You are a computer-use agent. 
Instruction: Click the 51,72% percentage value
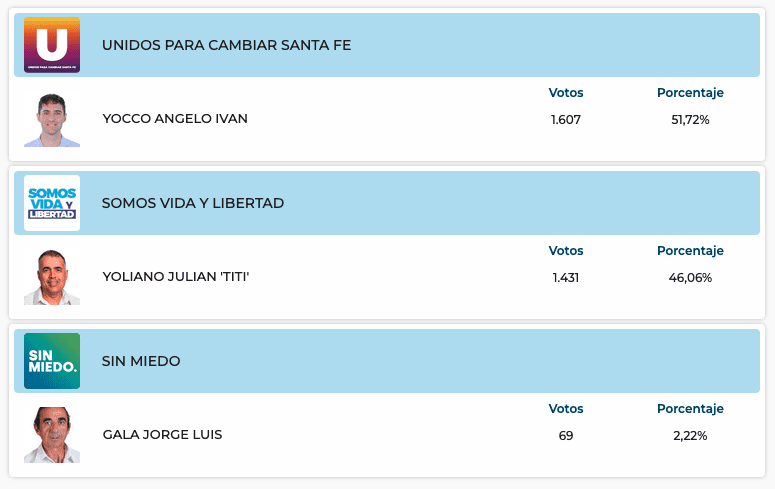click(x=690, y=119)
